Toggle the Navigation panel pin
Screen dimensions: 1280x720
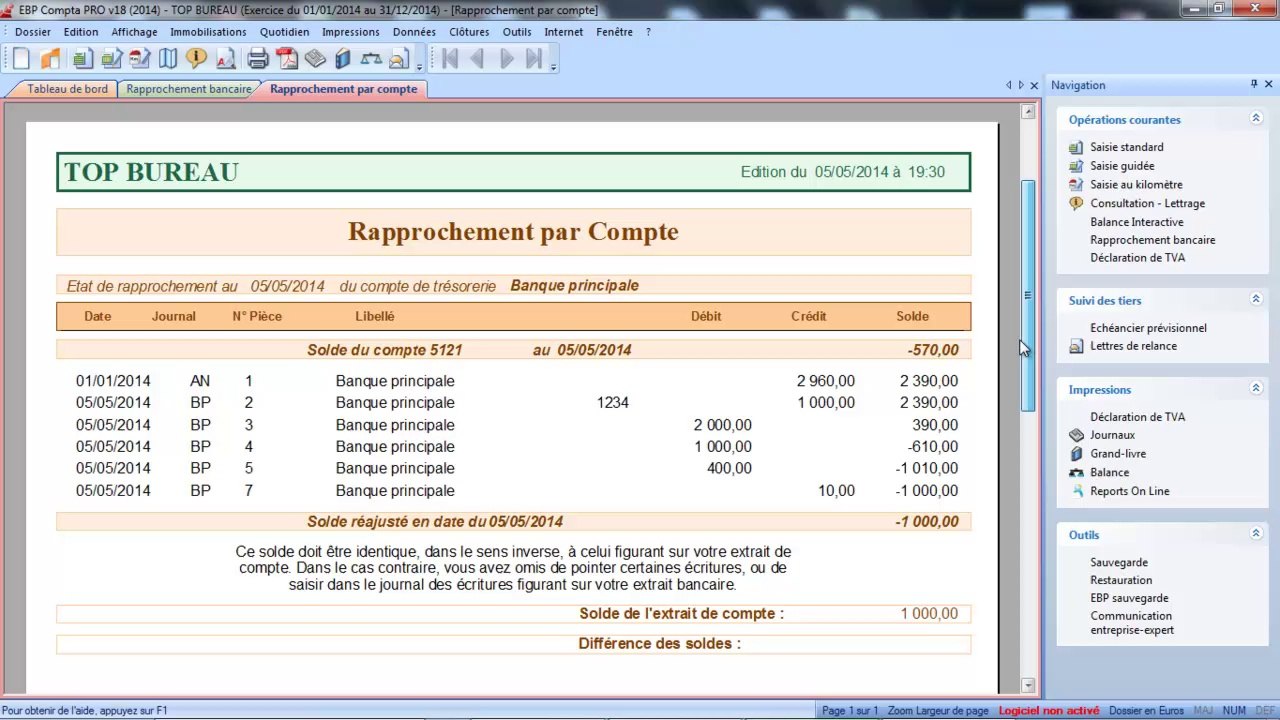click(1254, 85)
